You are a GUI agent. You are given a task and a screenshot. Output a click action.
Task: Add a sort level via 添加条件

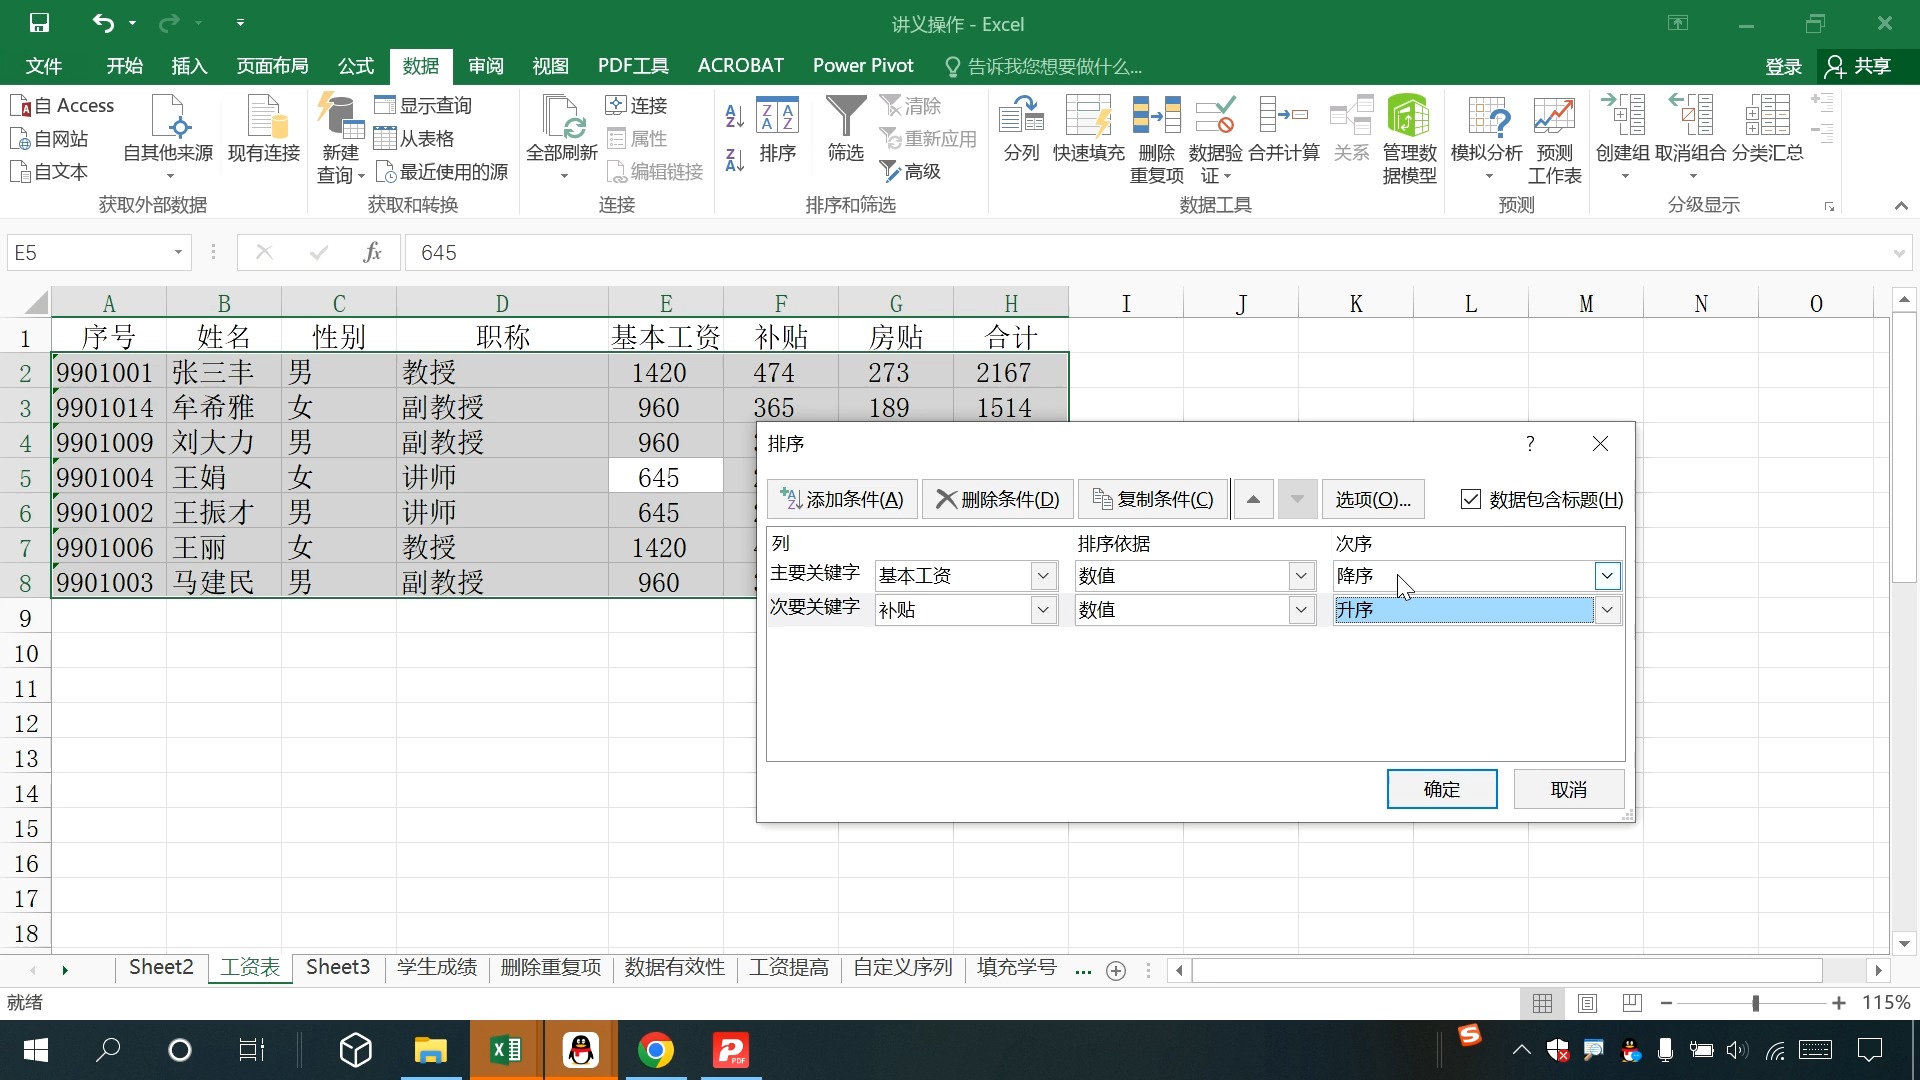(x=842, y=499)
